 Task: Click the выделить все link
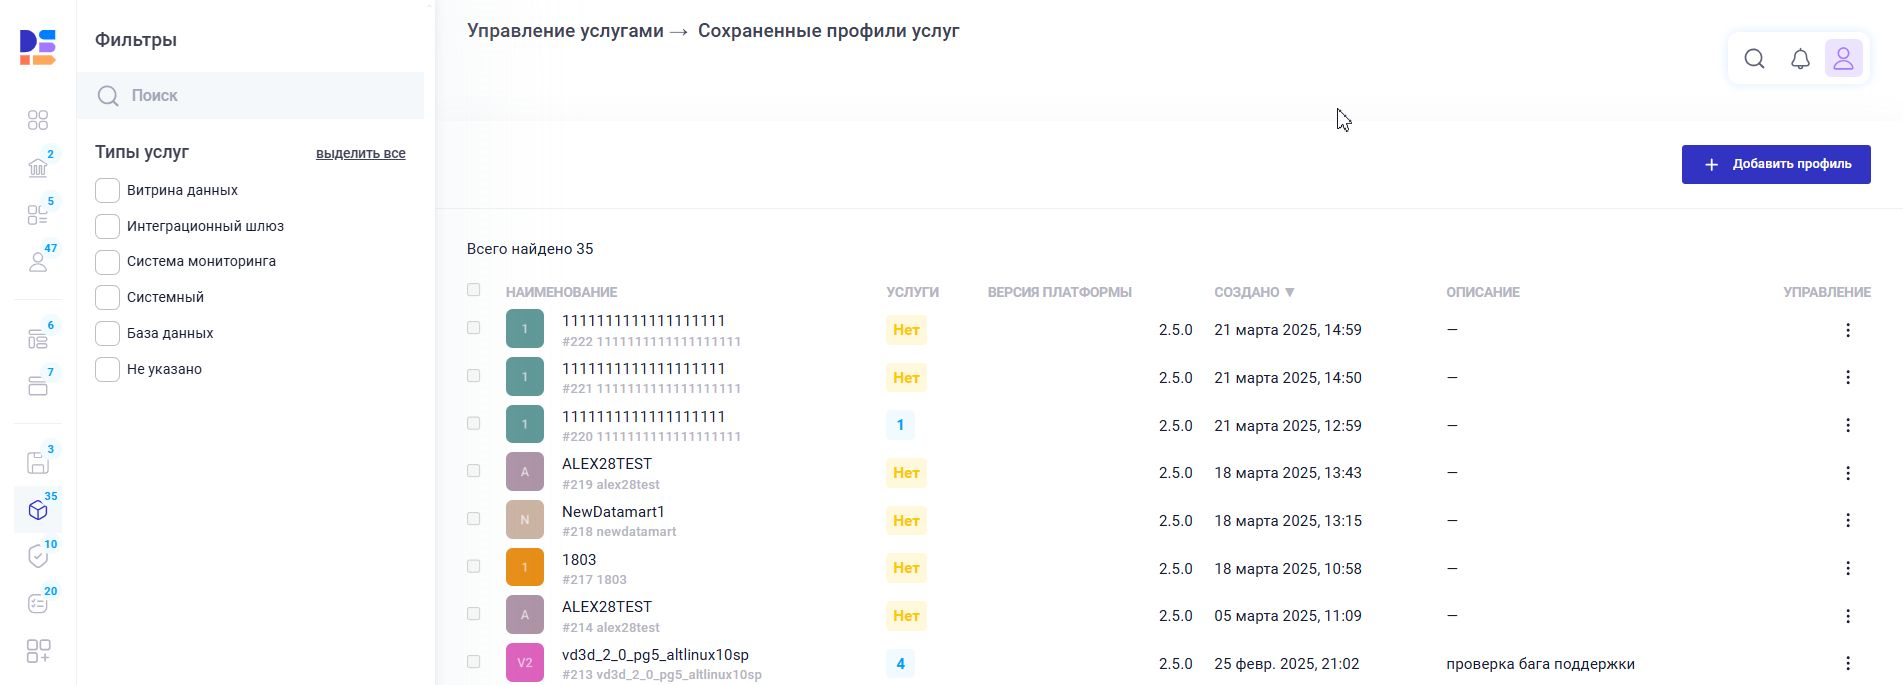(360, 153)
